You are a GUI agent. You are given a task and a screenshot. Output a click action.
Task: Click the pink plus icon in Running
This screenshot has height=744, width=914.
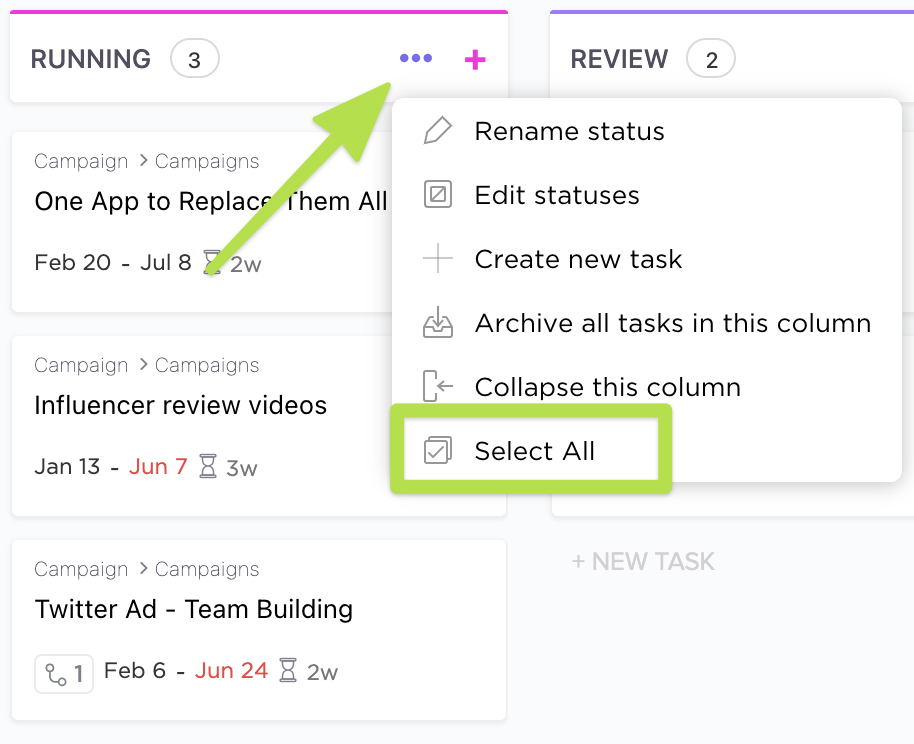click(x=475, y=60)
